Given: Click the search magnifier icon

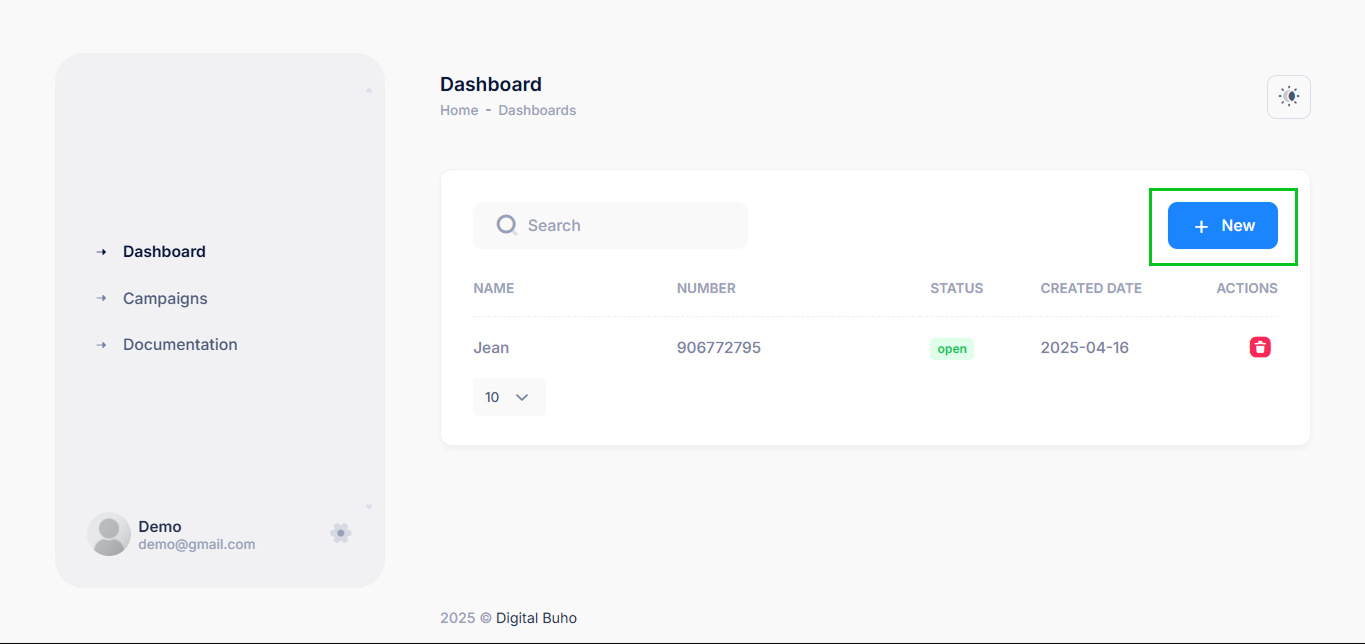Looking at the screenshot, I should click(506, 225).
